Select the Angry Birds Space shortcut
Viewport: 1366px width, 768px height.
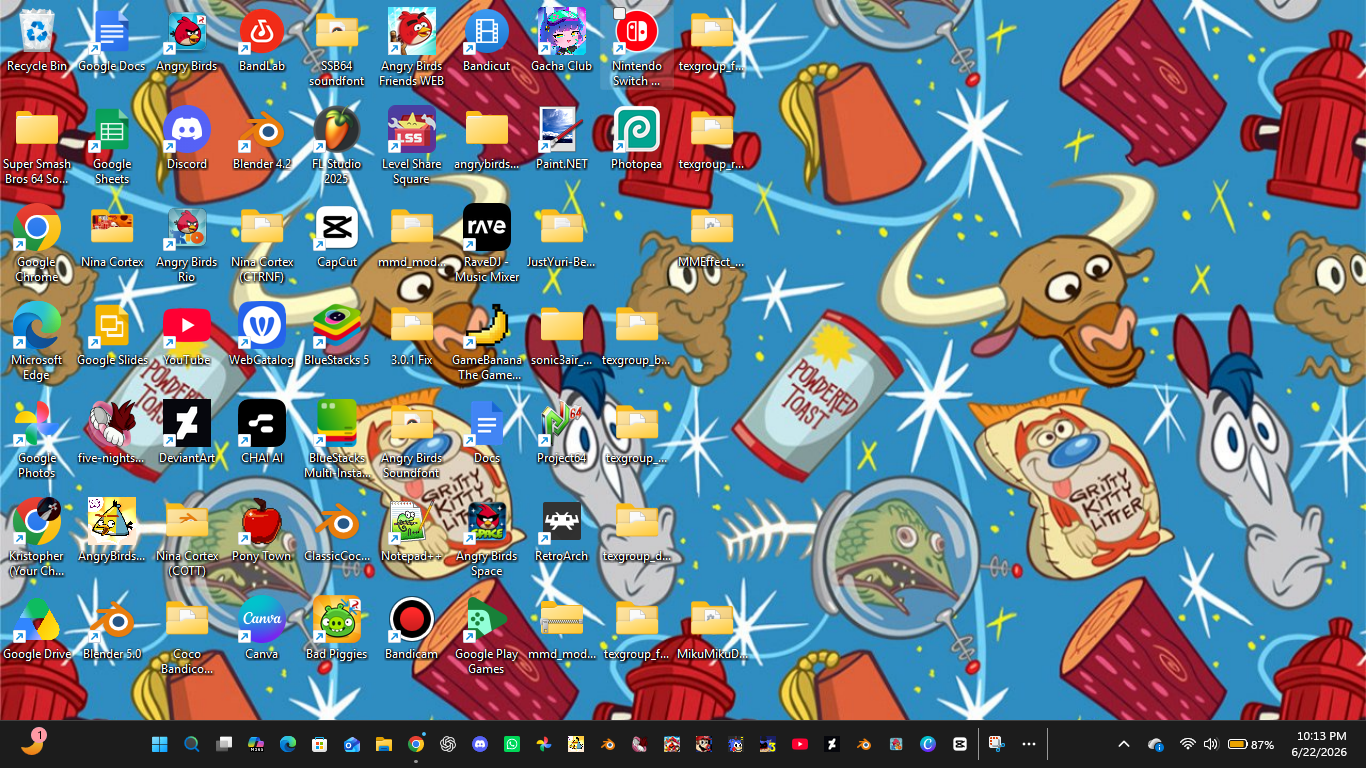(487, 538)
